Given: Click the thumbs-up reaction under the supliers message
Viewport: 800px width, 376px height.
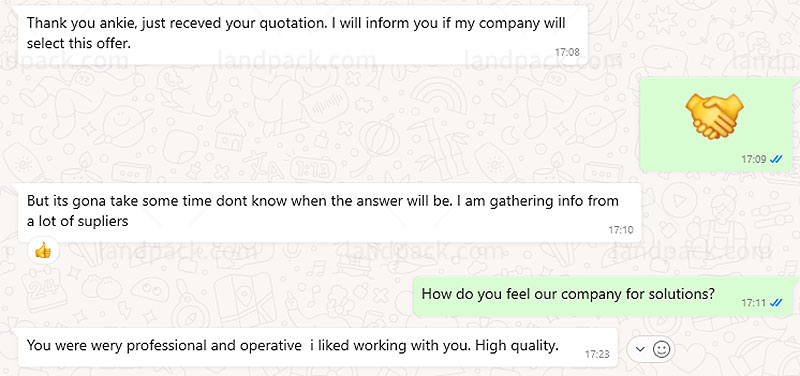Looking at the screenshot, I should pos(43,250).
